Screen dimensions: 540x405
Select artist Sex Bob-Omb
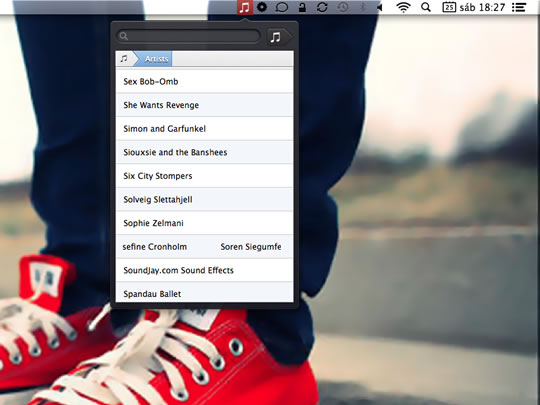[x=205, y=81]
